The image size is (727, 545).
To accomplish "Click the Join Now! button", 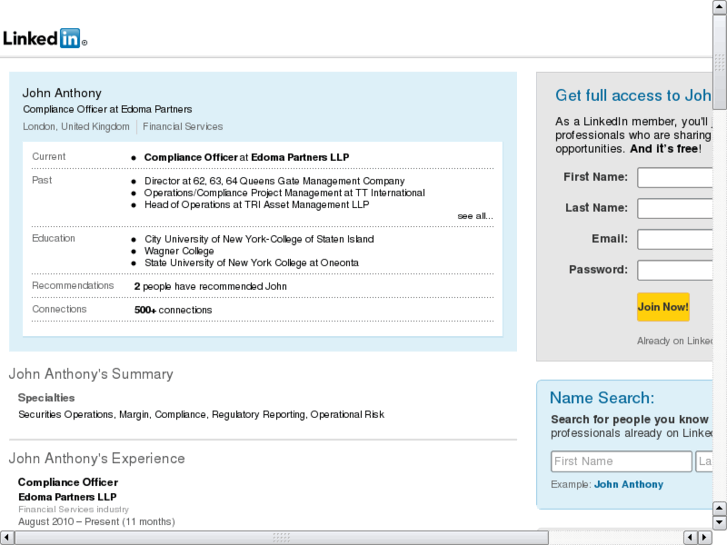I will tap(663, 307).
